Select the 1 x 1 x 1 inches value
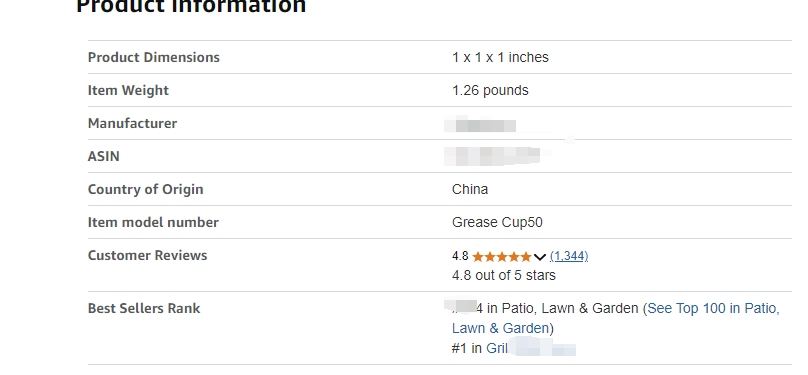This screenshot has height=375, width=808. tap(500, 57)
